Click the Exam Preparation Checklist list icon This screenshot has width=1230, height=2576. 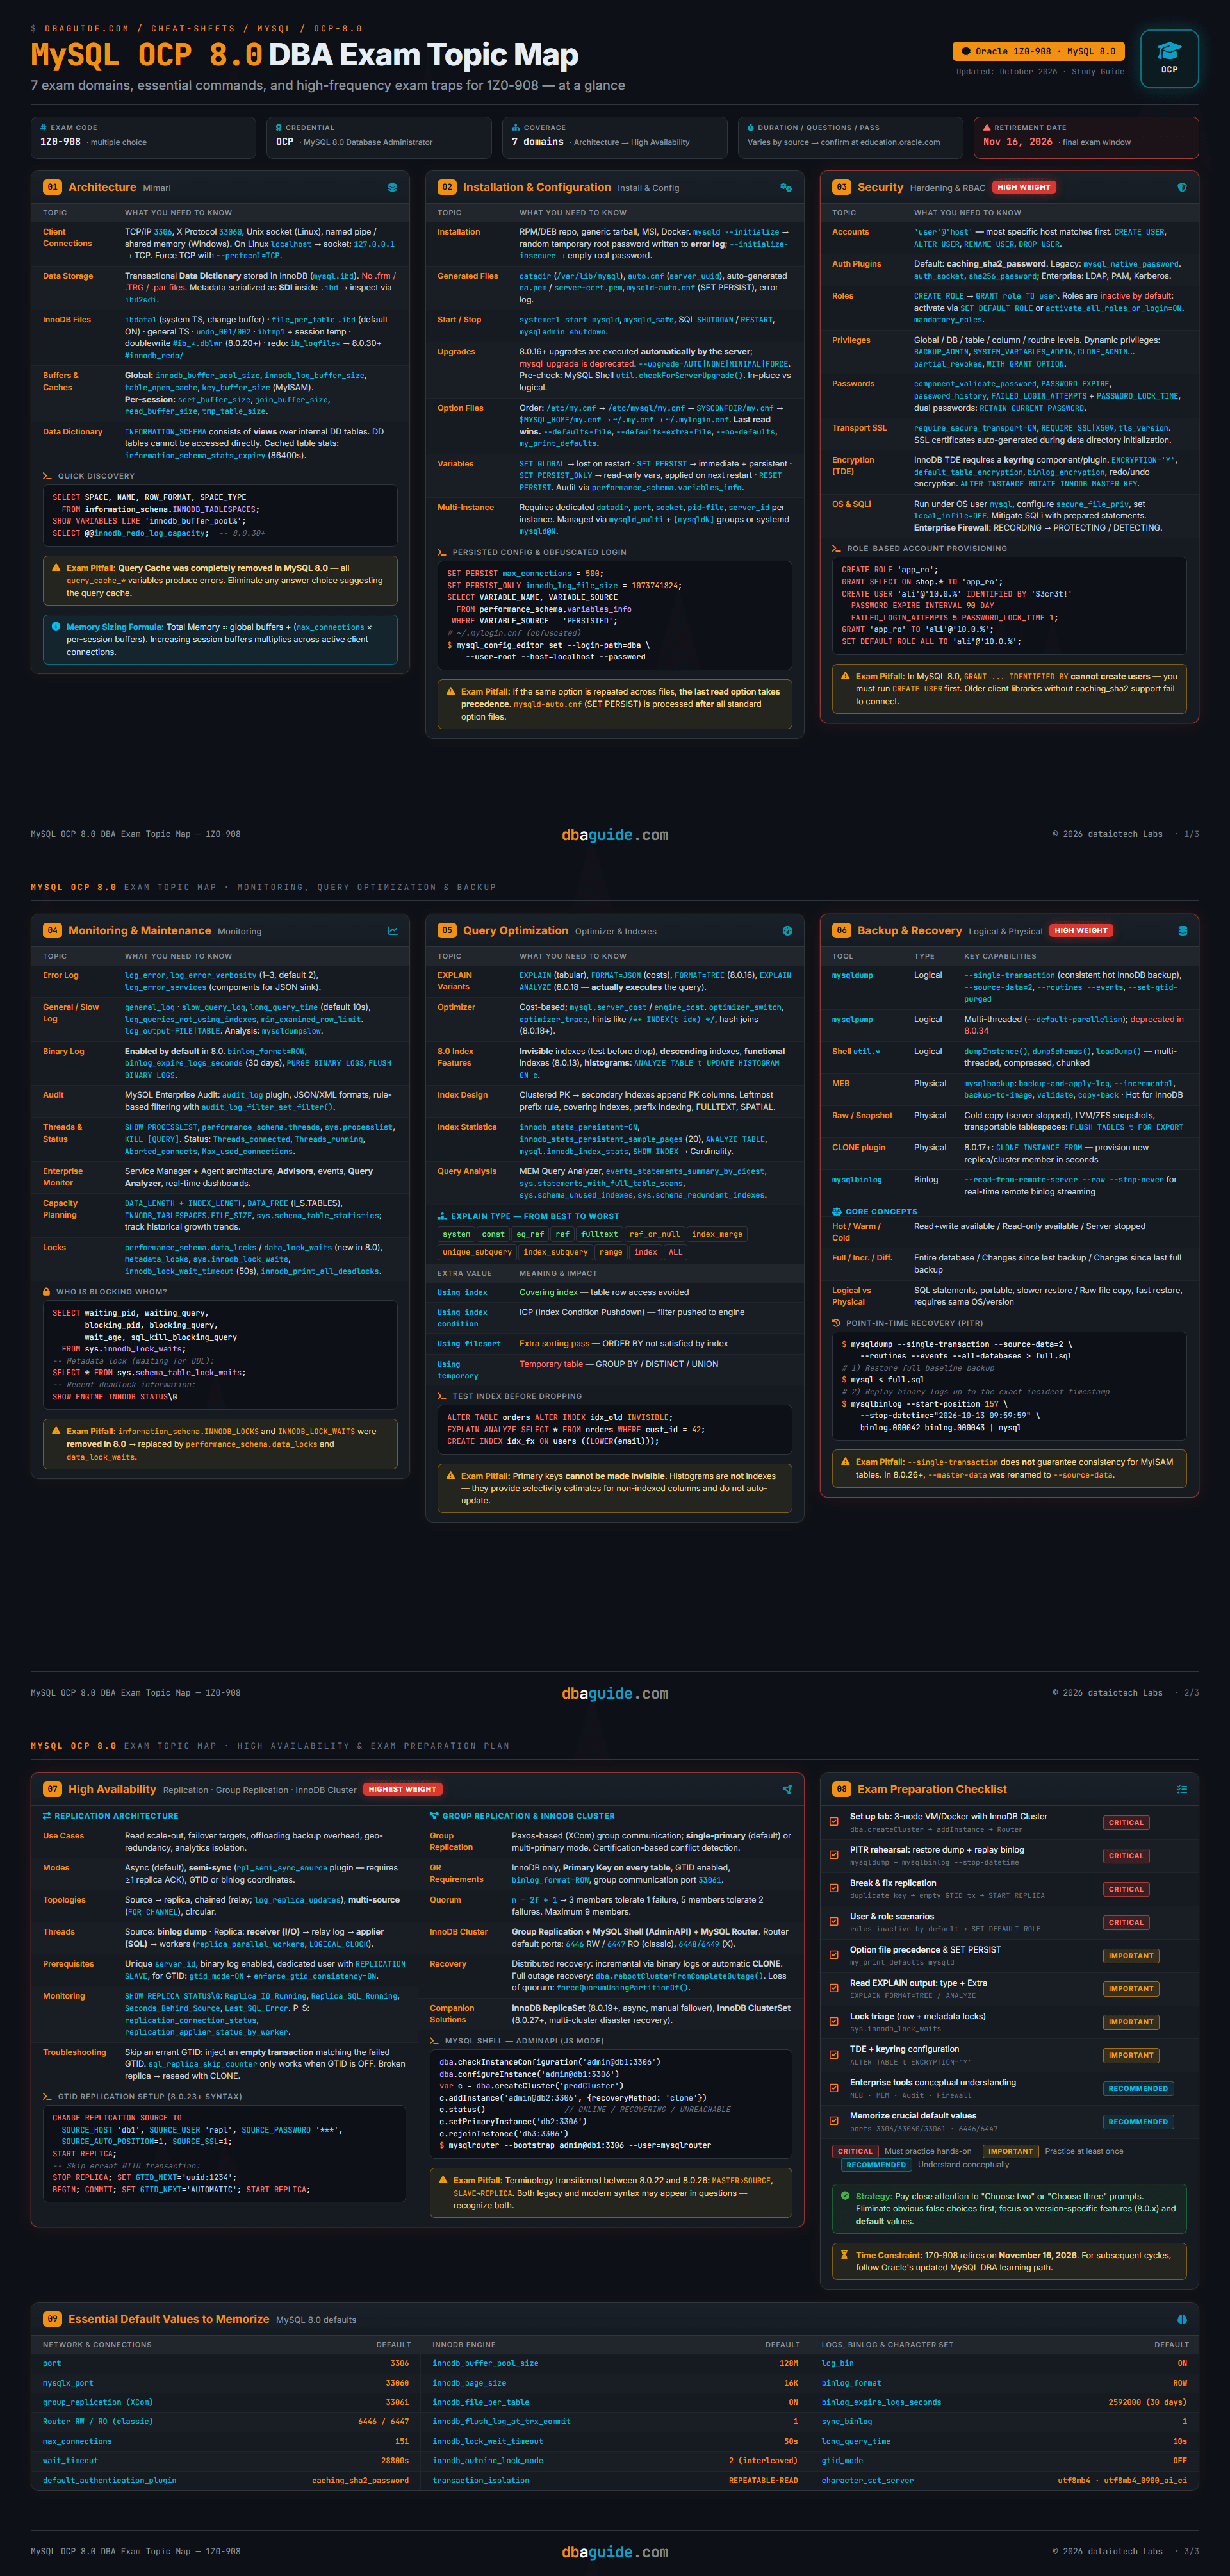tap(1182, 1789)
